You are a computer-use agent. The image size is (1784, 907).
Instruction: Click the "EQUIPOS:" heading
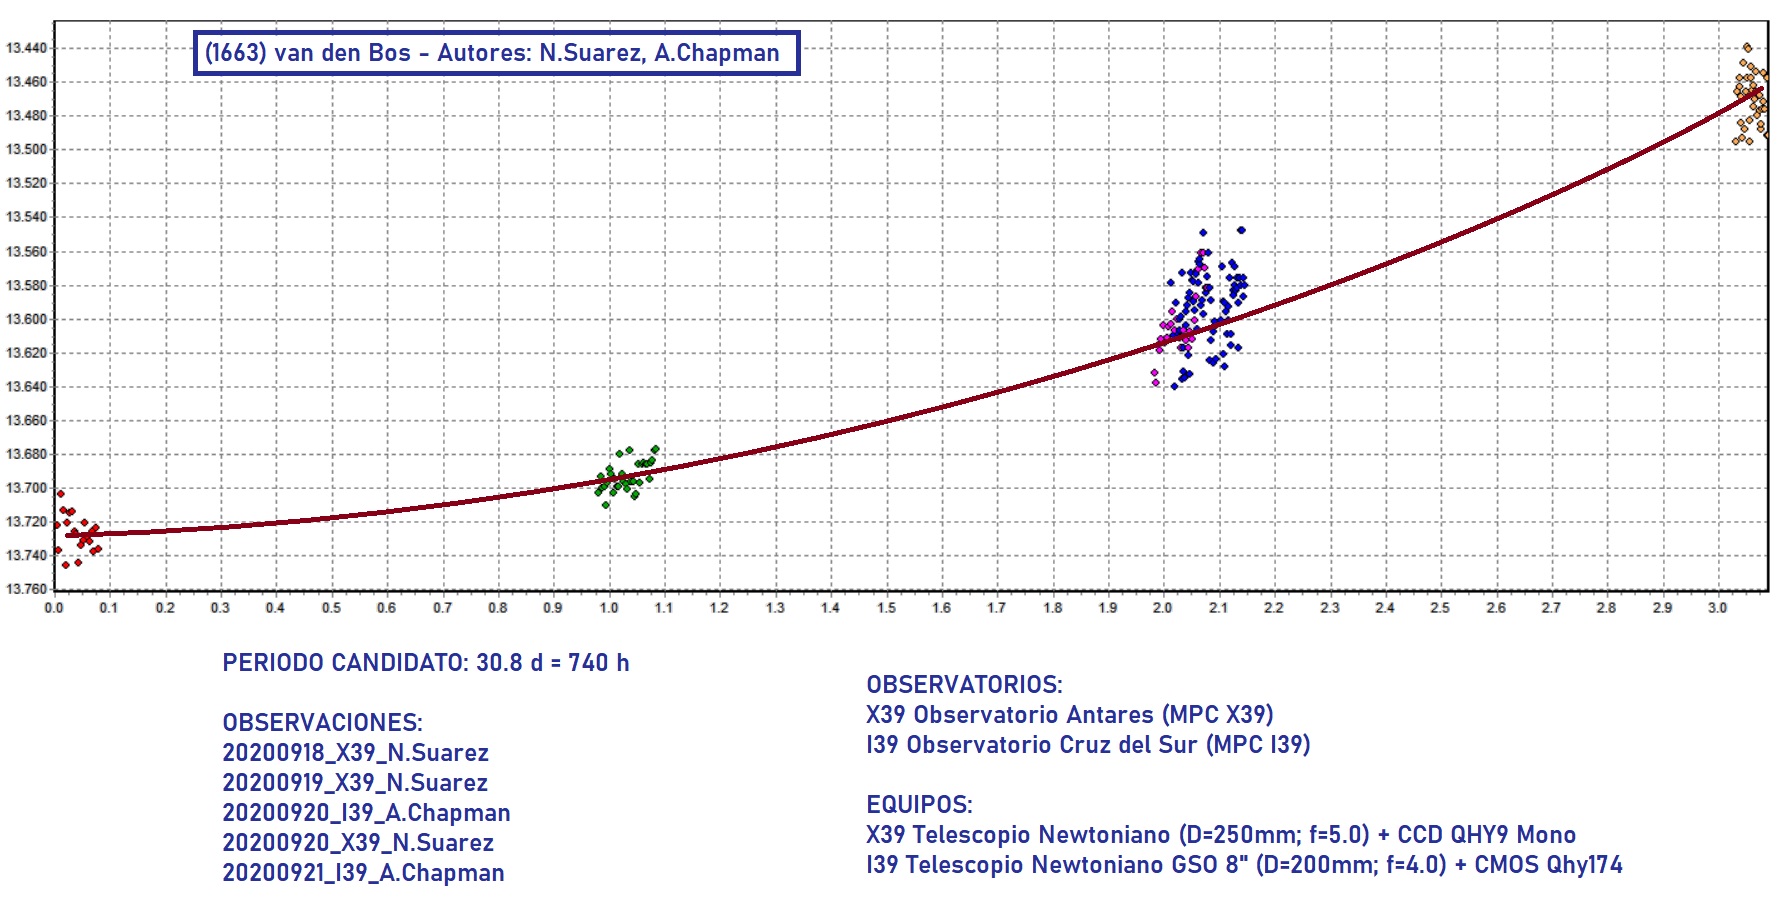coord(919,805)
